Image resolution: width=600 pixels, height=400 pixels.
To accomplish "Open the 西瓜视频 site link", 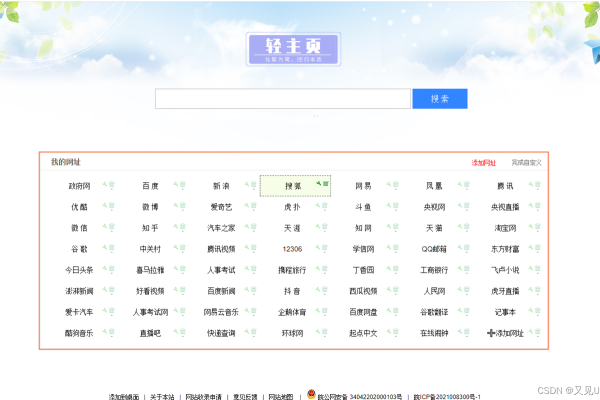I will click(x=363, y=291).
